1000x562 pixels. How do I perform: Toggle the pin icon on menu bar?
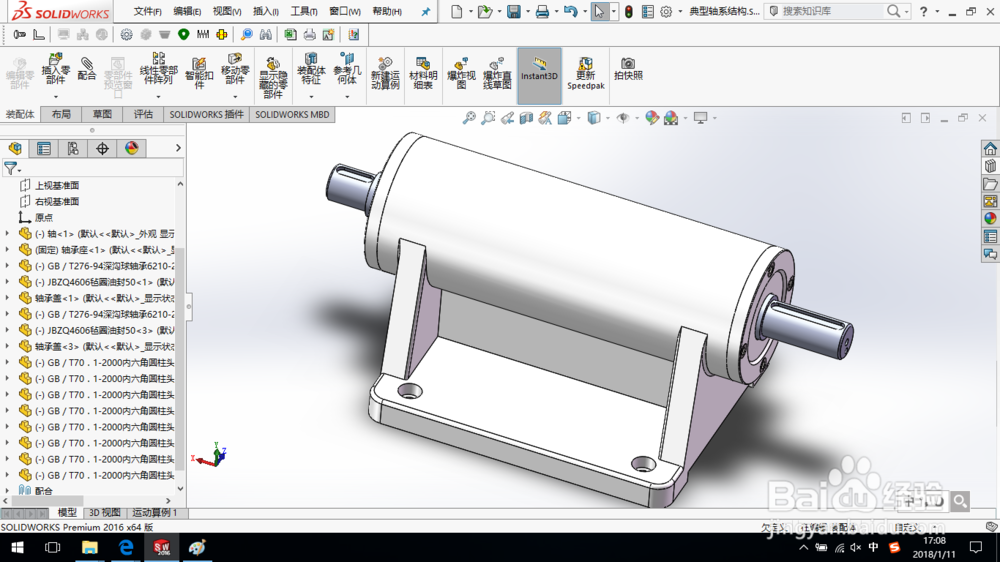coord(425,11)
